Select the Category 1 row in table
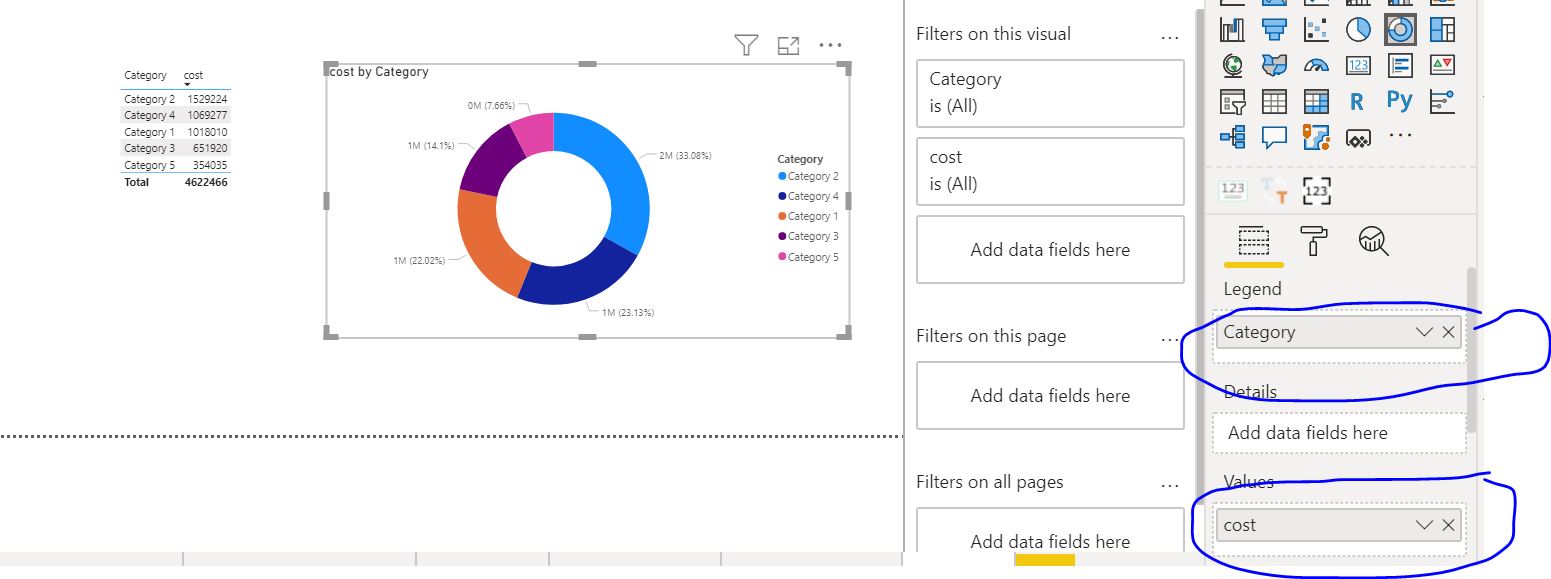 (x=176, y=132)
